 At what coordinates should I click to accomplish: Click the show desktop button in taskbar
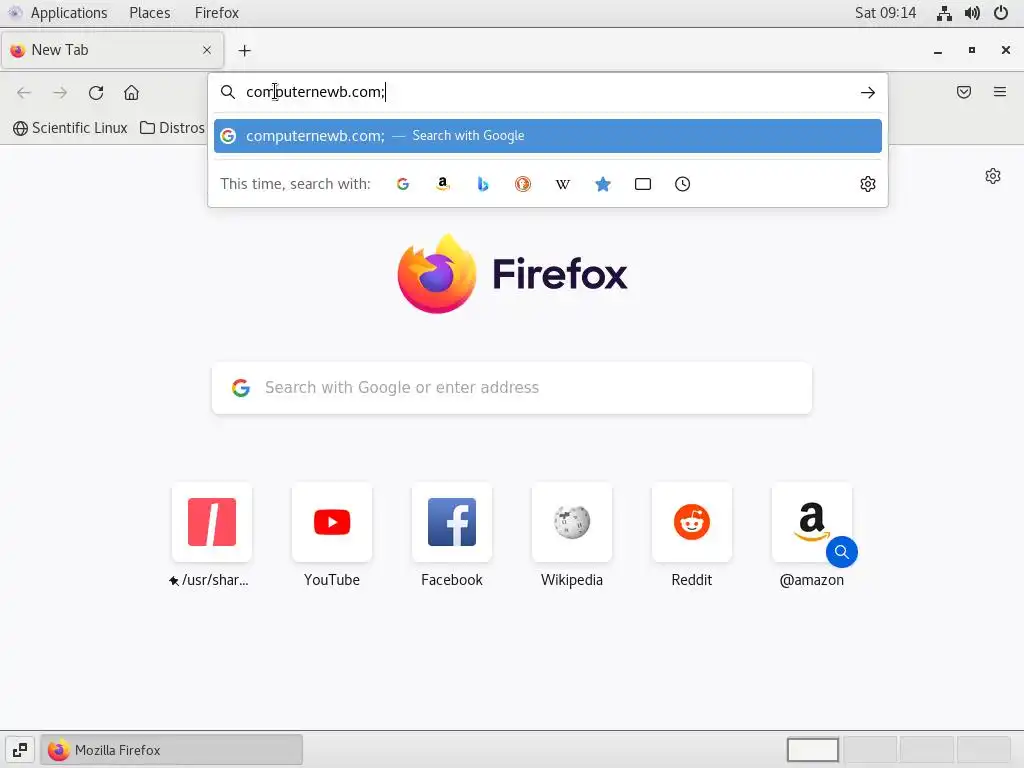(x=20, y=750)
